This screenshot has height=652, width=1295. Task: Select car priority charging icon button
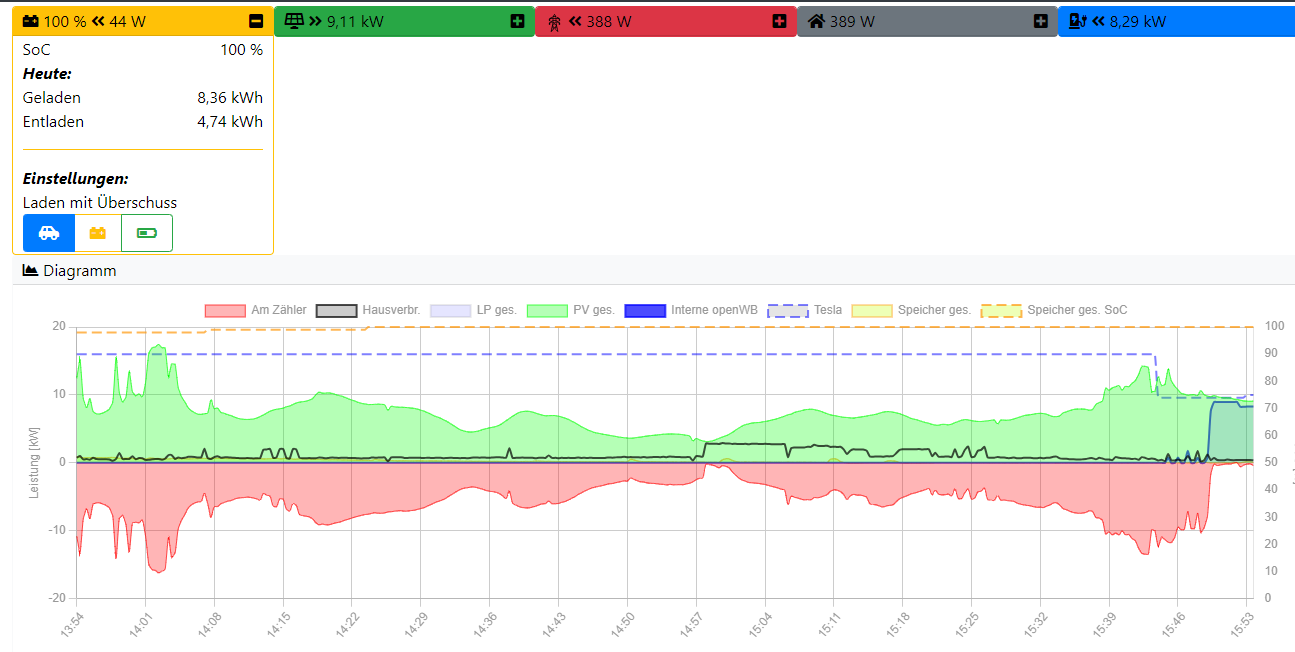(49, 233)
